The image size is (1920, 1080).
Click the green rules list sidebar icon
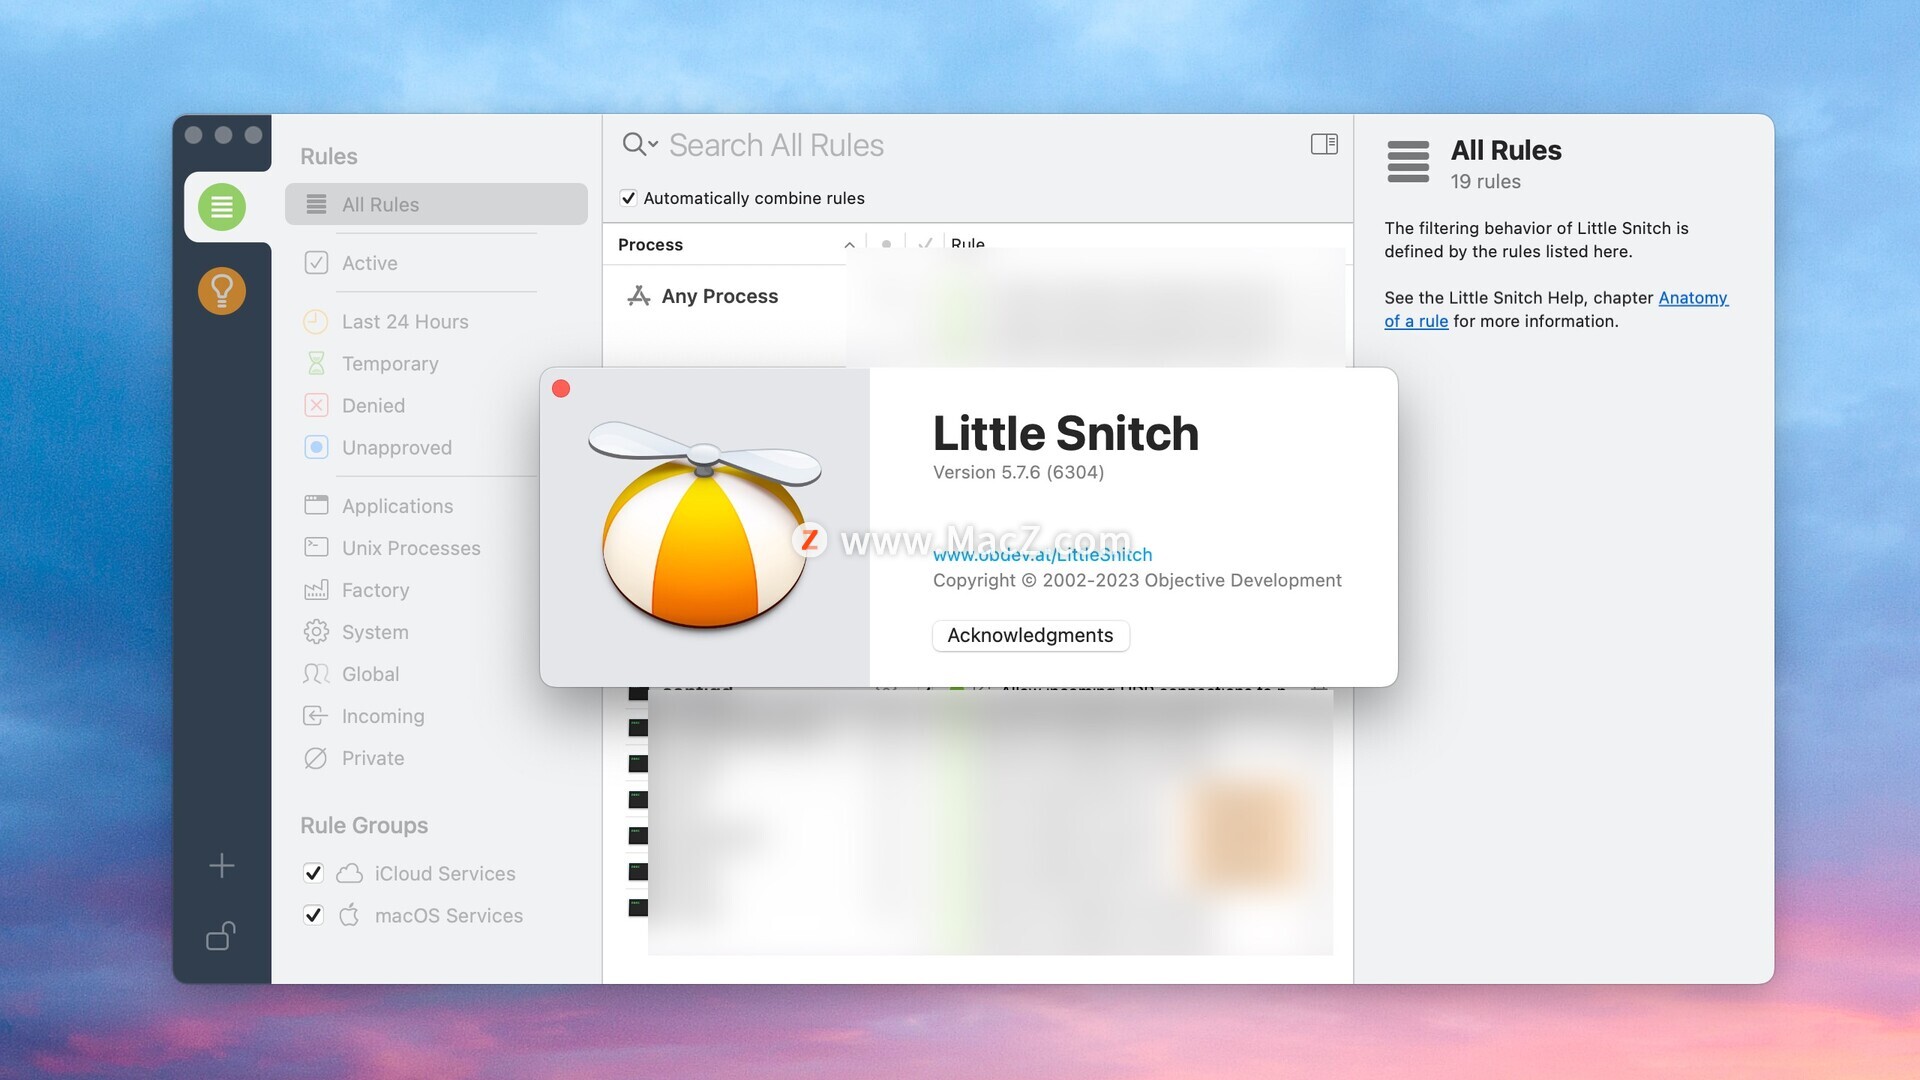222,207
